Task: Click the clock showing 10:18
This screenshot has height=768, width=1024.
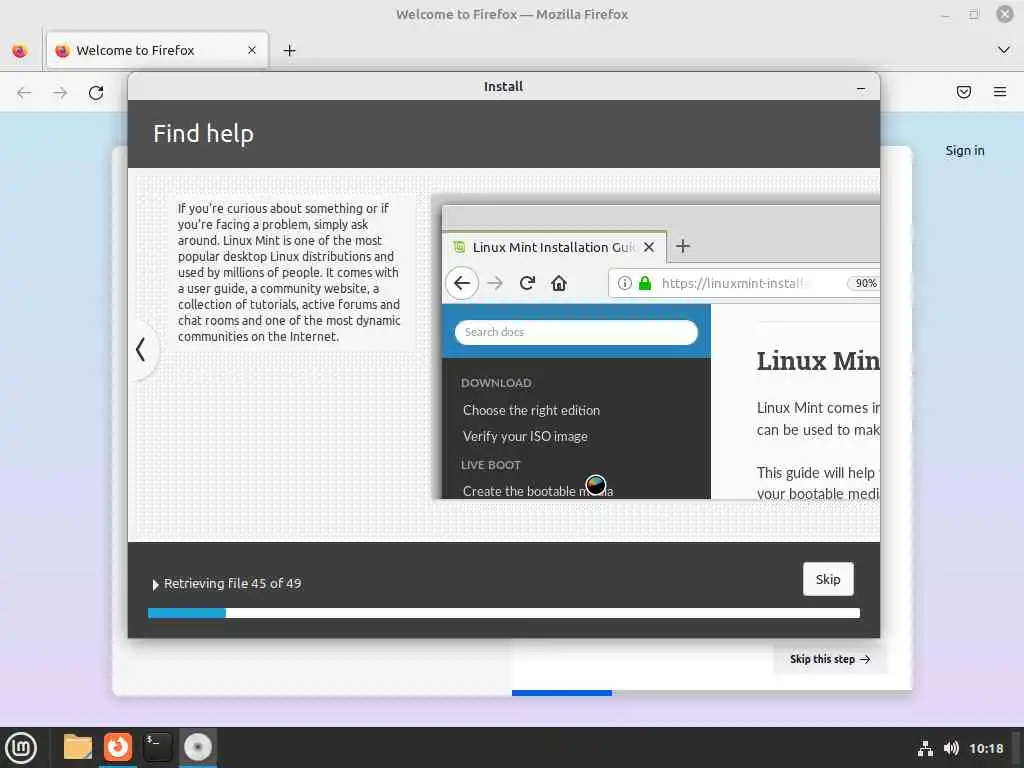Action: [x=985, y=748]
